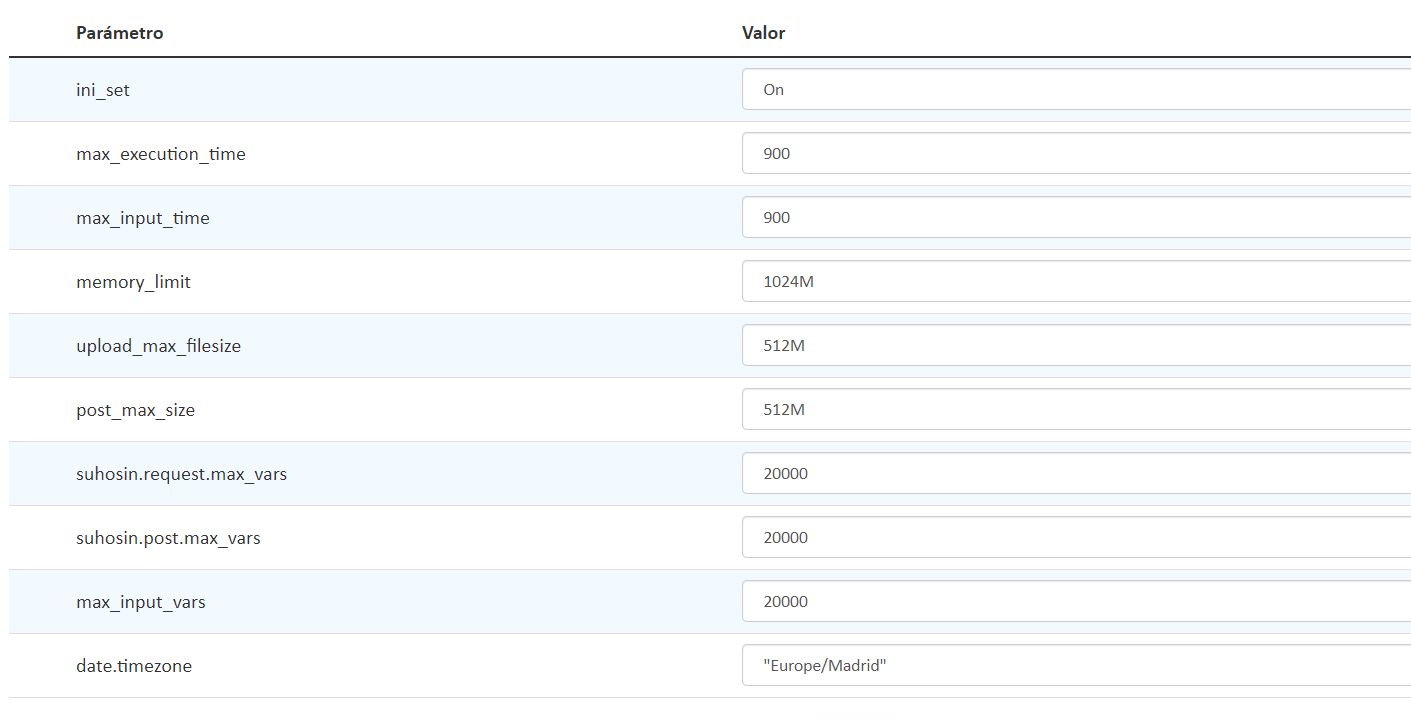Click the date.timezone parameter label
This screenshot has height=718, width=1411.
134,666
